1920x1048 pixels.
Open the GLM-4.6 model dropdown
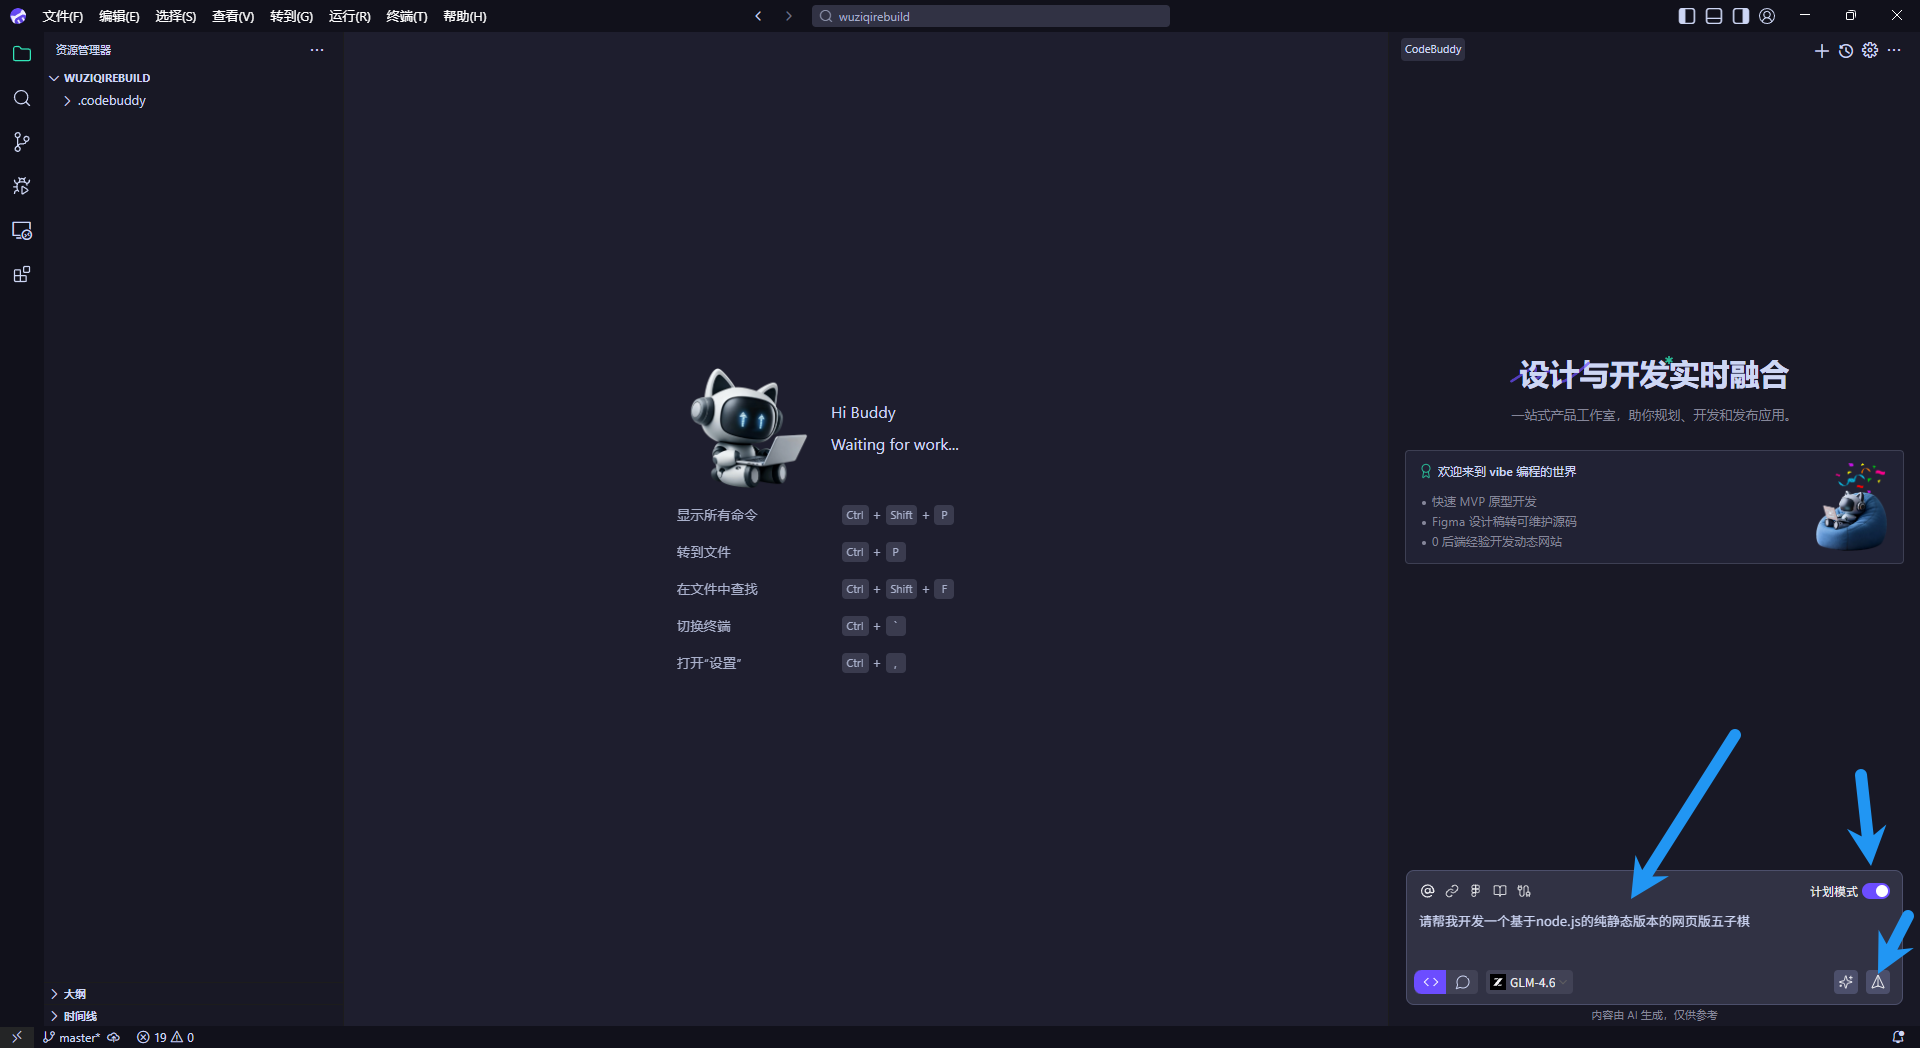(1530, 982)
